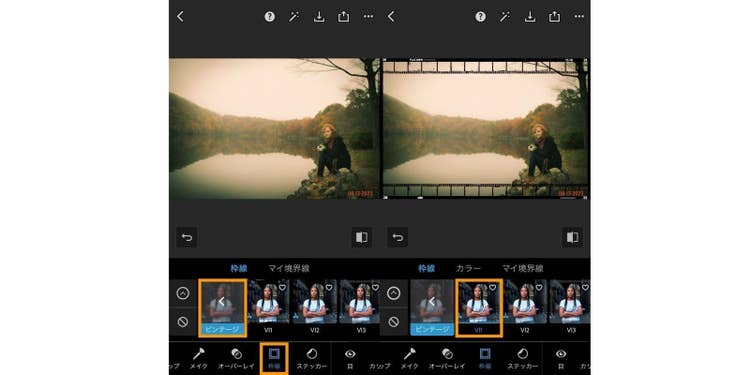Viewport: 750px width, 375px height.
Task: Tap the back arrow in the right screenshot
Action: pyautogui.click(x=391, y=17)
